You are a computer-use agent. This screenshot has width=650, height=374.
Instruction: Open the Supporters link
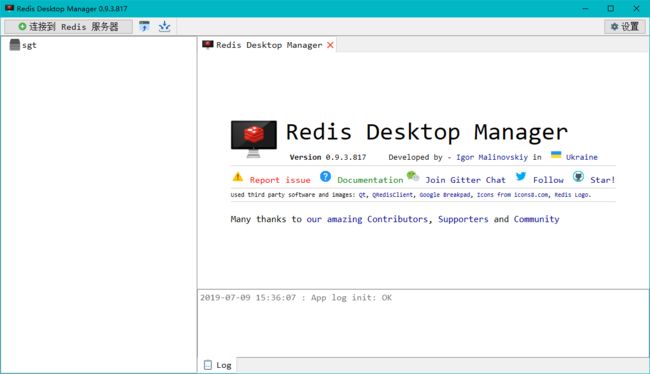coord(463,219)
